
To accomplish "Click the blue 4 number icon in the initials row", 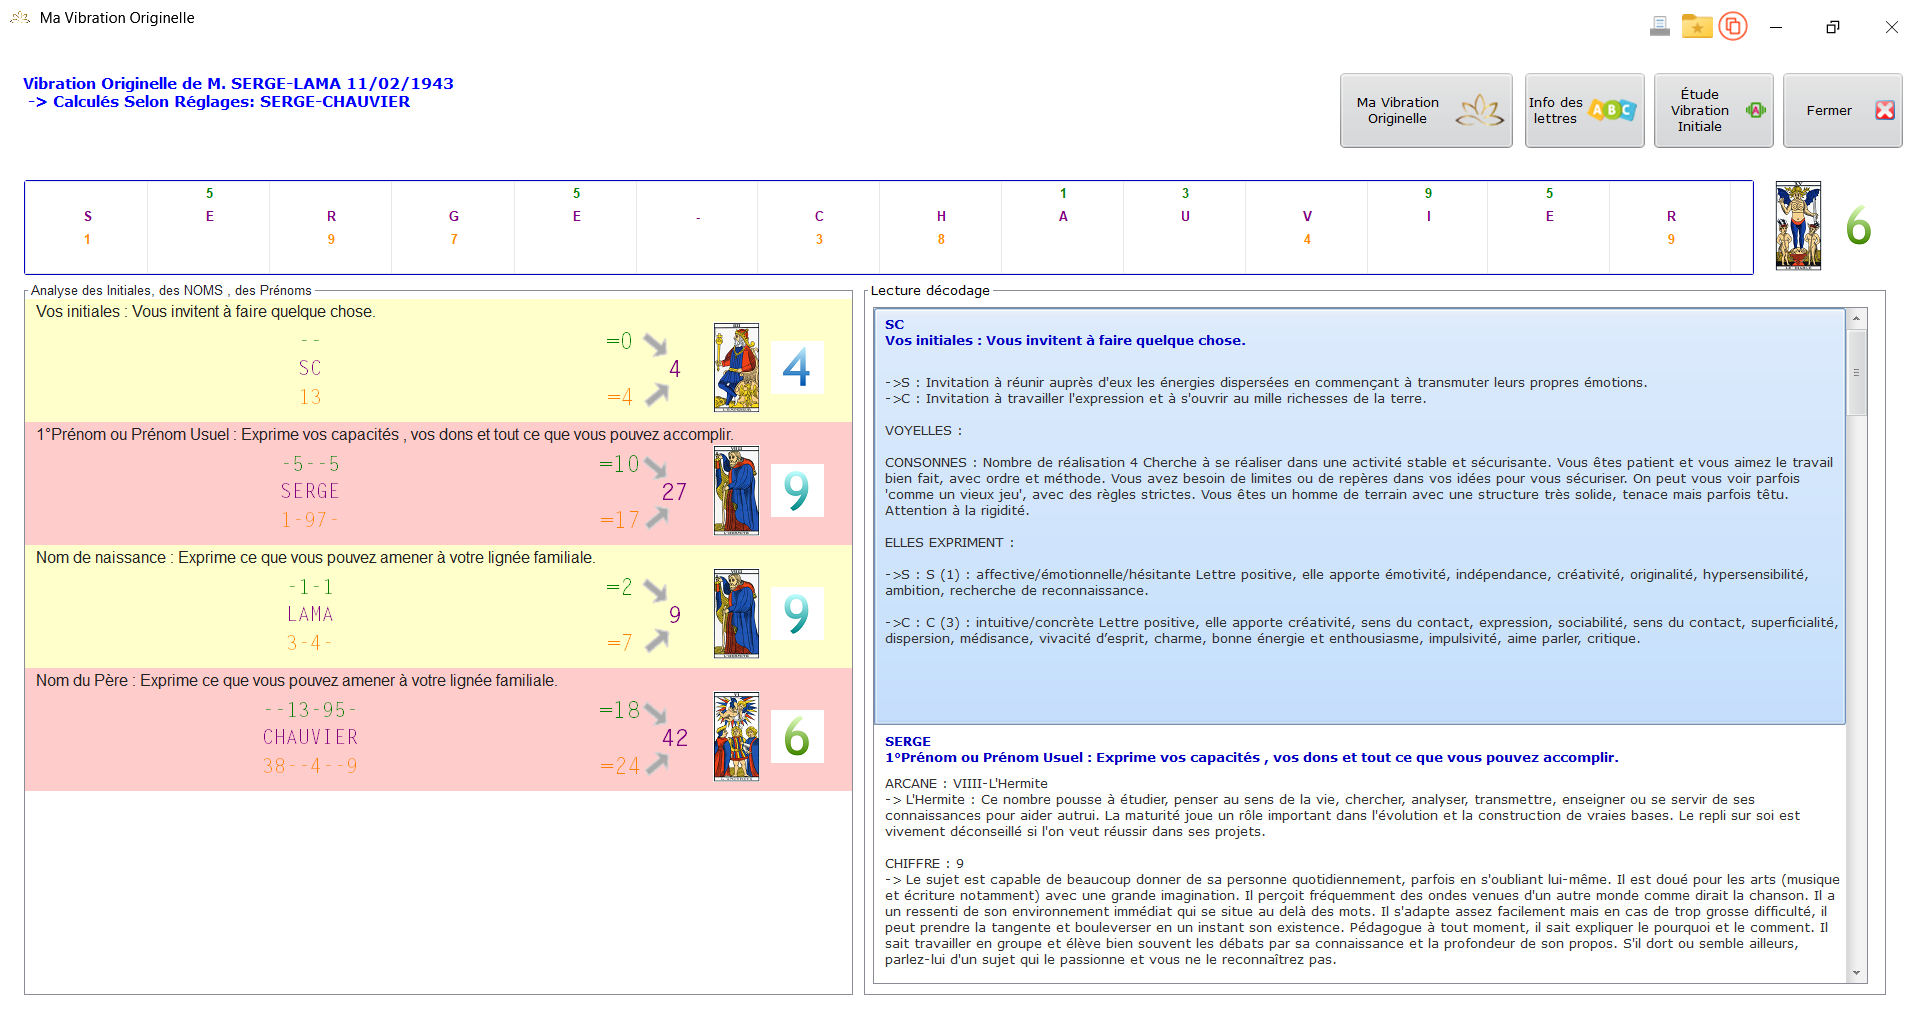I will click(797, 368).
